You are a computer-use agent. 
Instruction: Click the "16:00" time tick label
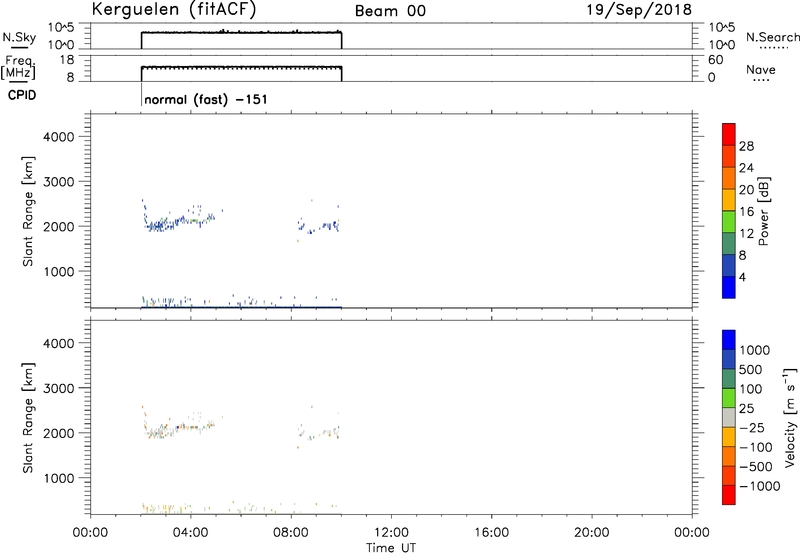point(491,533)
